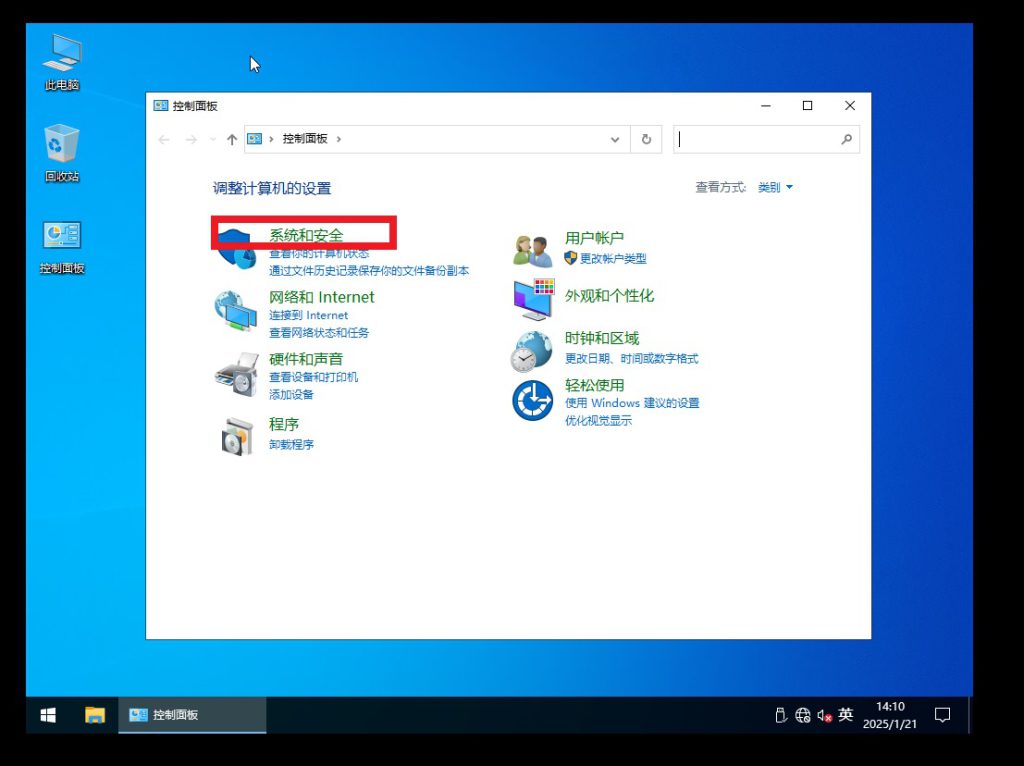Viewport: 1024px width, 766px height.
Task: Expand the 类别 view-by dropdown
Action: click(x=775, y=188)
